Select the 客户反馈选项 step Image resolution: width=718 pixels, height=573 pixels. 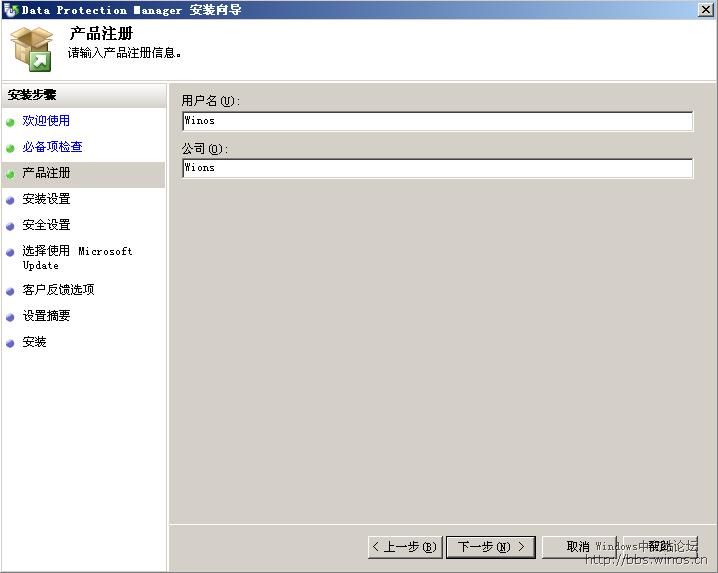tap(58, 290)
